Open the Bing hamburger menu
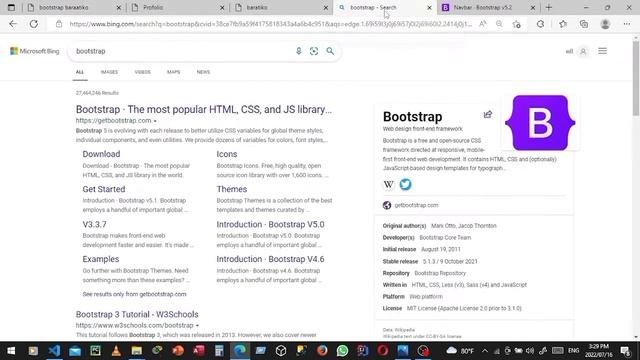 point(602,51)
